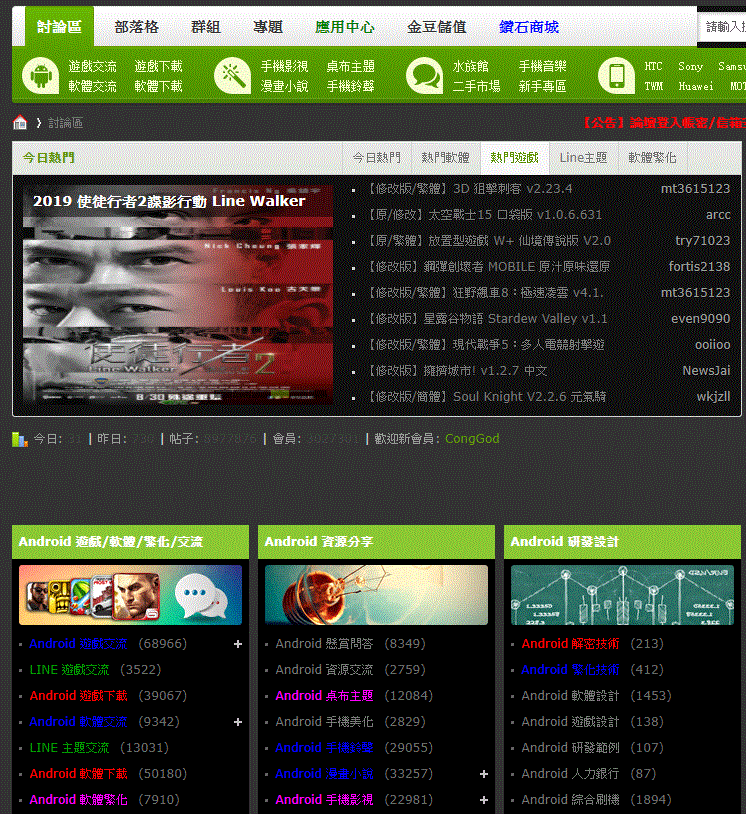Click the bar chart statistics icon
Screen dimensions: 746x814
(20, 439)
